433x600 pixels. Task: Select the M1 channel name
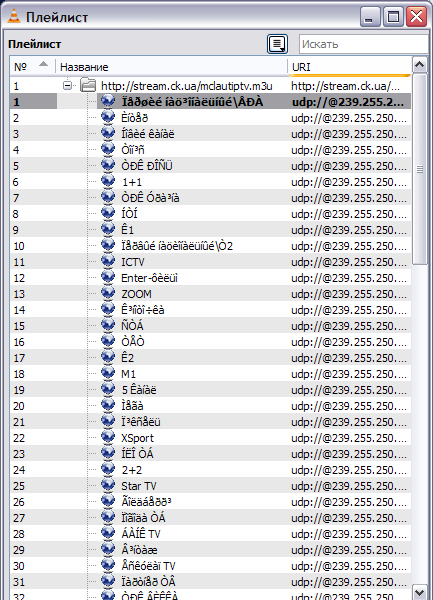click(x=129, y=374)
